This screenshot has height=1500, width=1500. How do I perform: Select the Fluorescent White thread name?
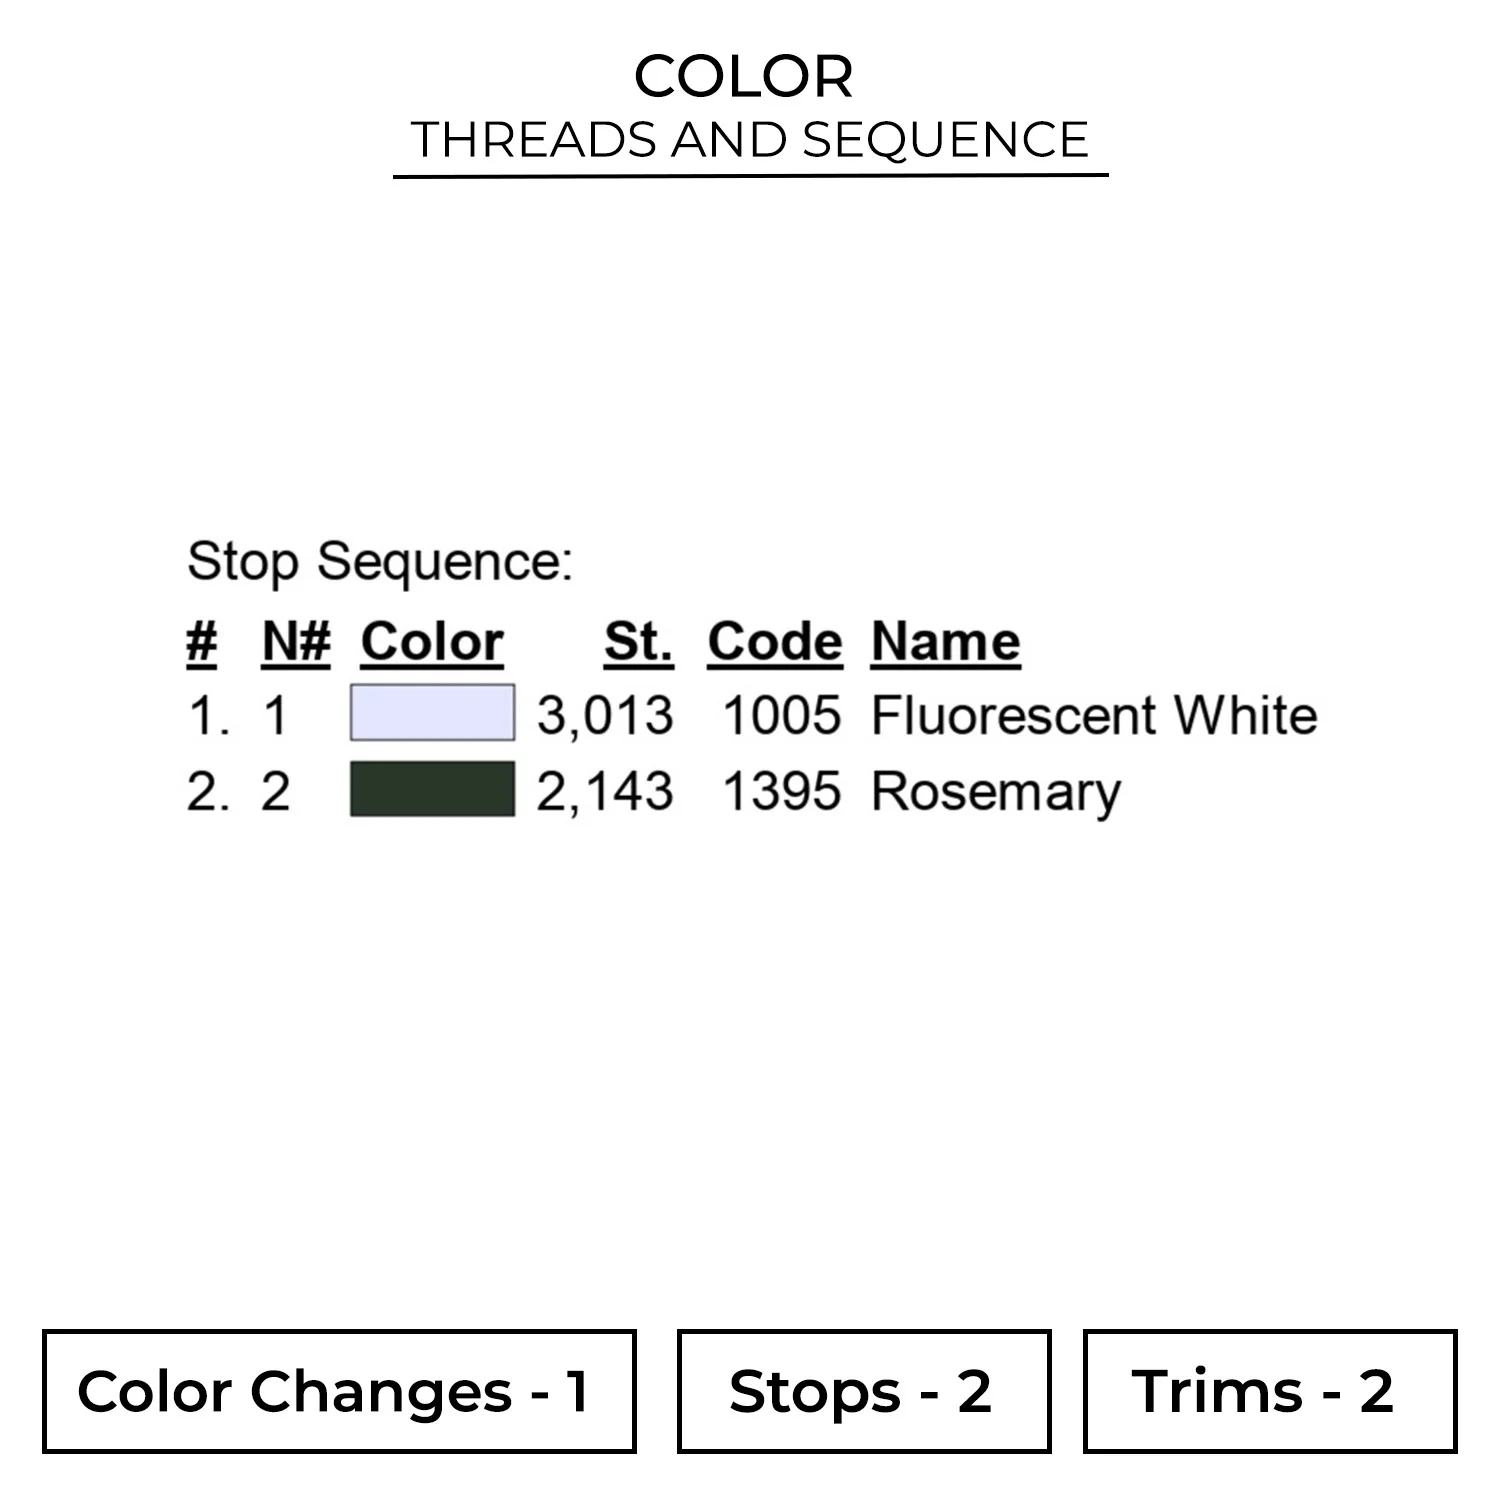[x=1094, y=715]
